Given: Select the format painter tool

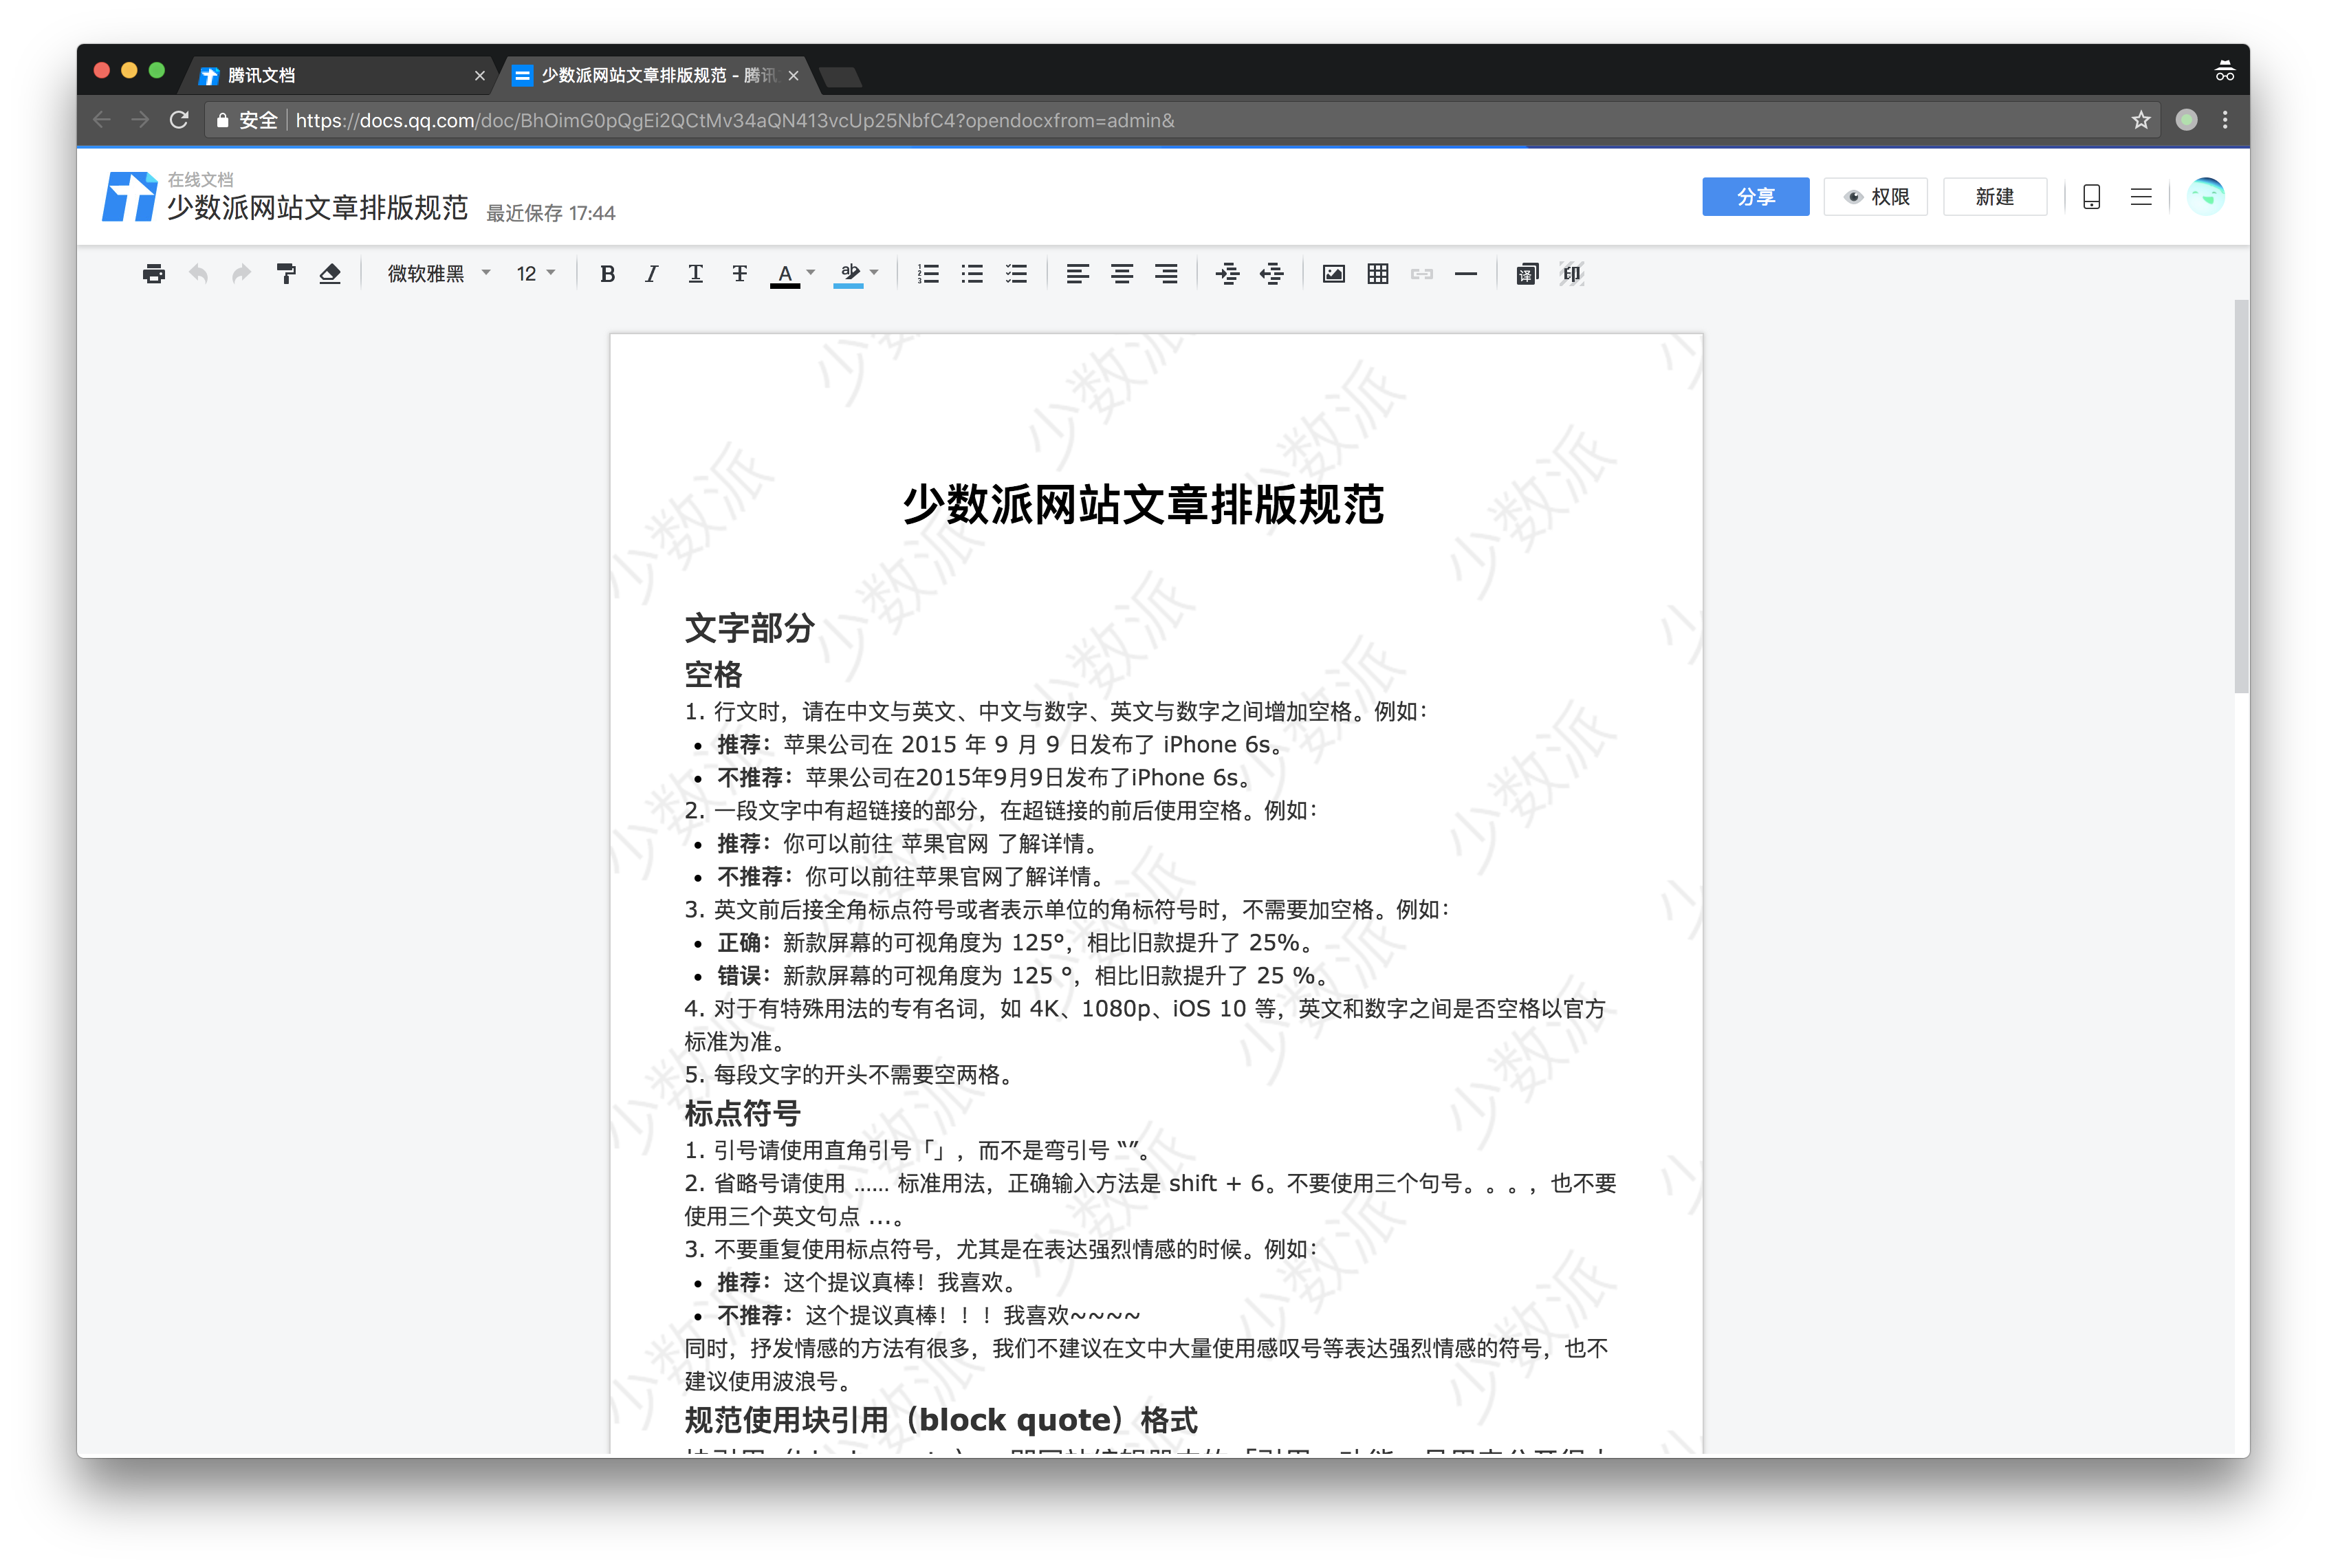Looking at the screenshot, I should tap(286, 274).
